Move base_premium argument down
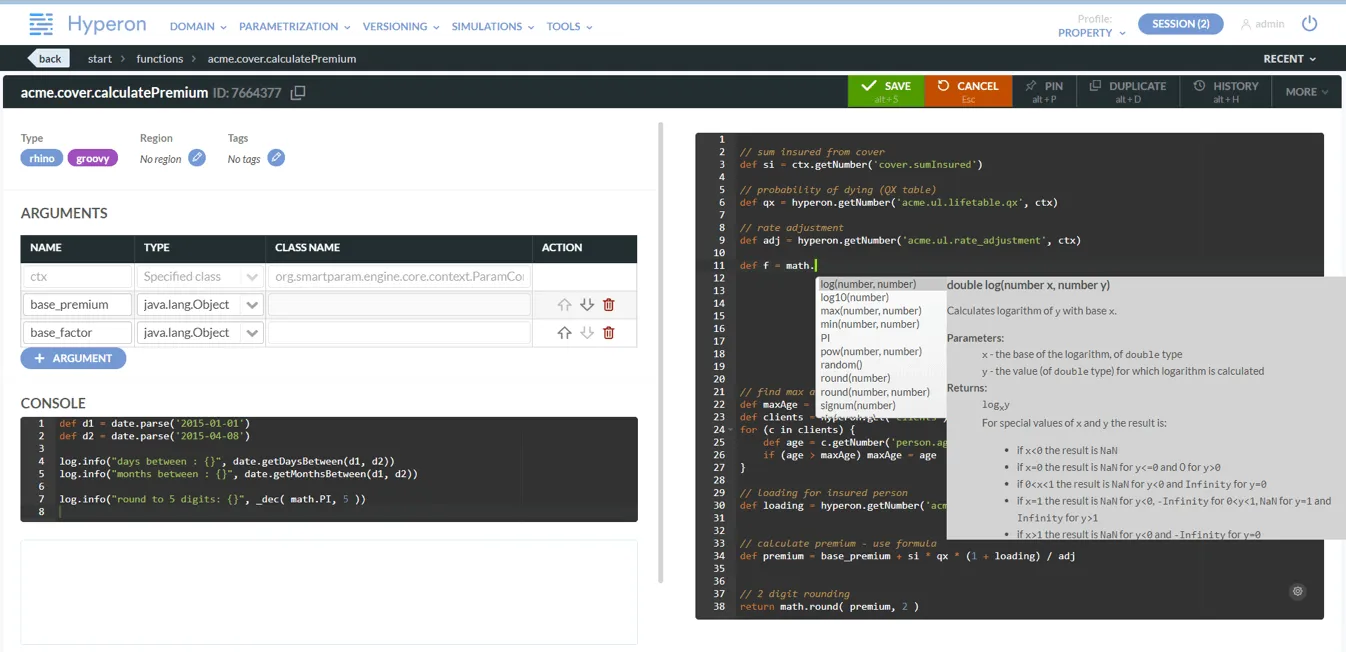The image size is (1346, 652). click(x=587, y=305)
